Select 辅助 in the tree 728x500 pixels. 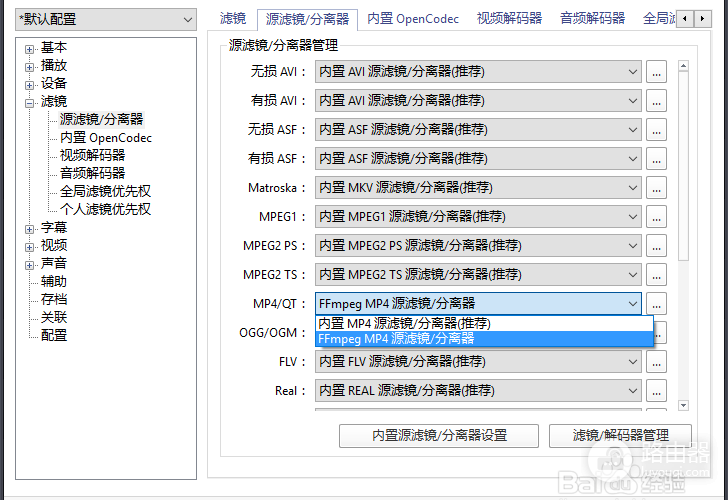(54, 281)
